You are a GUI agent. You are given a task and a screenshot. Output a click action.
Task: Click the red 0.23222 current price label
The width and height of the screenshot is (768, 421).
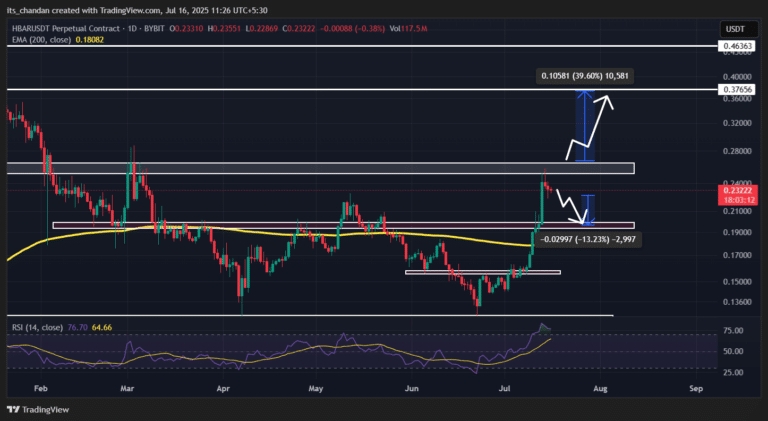click(737, 188)
